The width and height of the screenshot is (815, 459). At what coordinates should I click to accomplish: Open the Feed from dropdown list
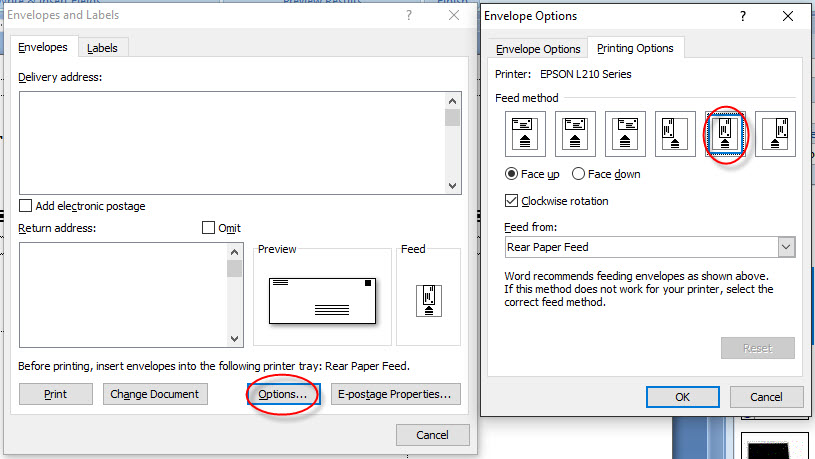tap(786, 247)
